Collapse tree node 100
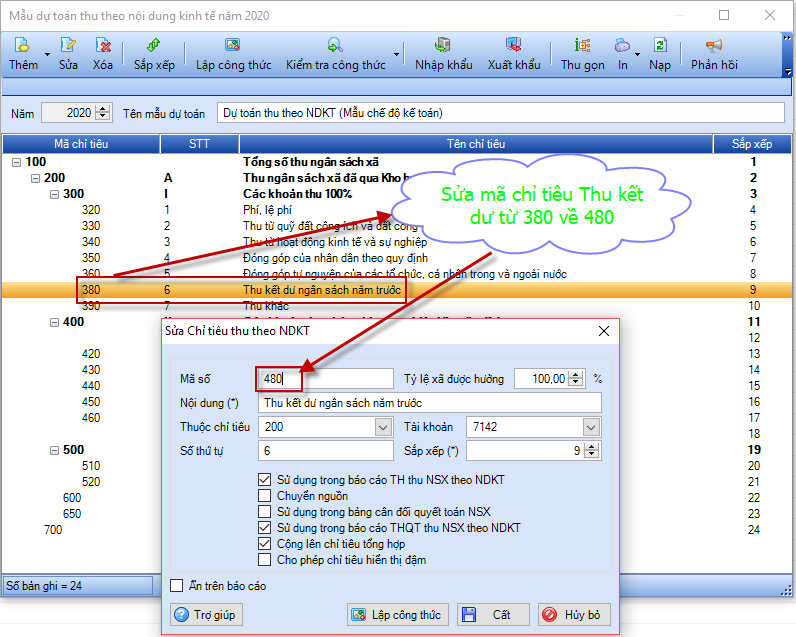The height and width of the screenshot is (637, 796). (17, 162)
